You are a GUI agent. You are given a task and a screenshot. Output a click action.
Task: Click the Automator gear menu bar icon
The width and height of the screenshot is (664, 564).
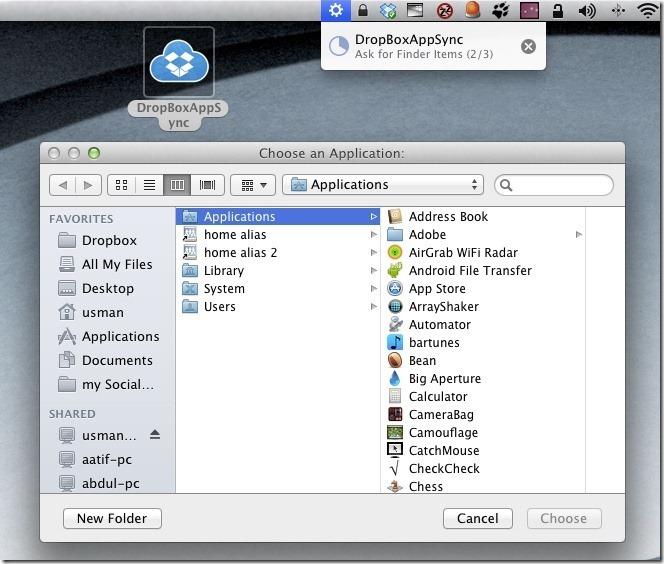(336, 10)
